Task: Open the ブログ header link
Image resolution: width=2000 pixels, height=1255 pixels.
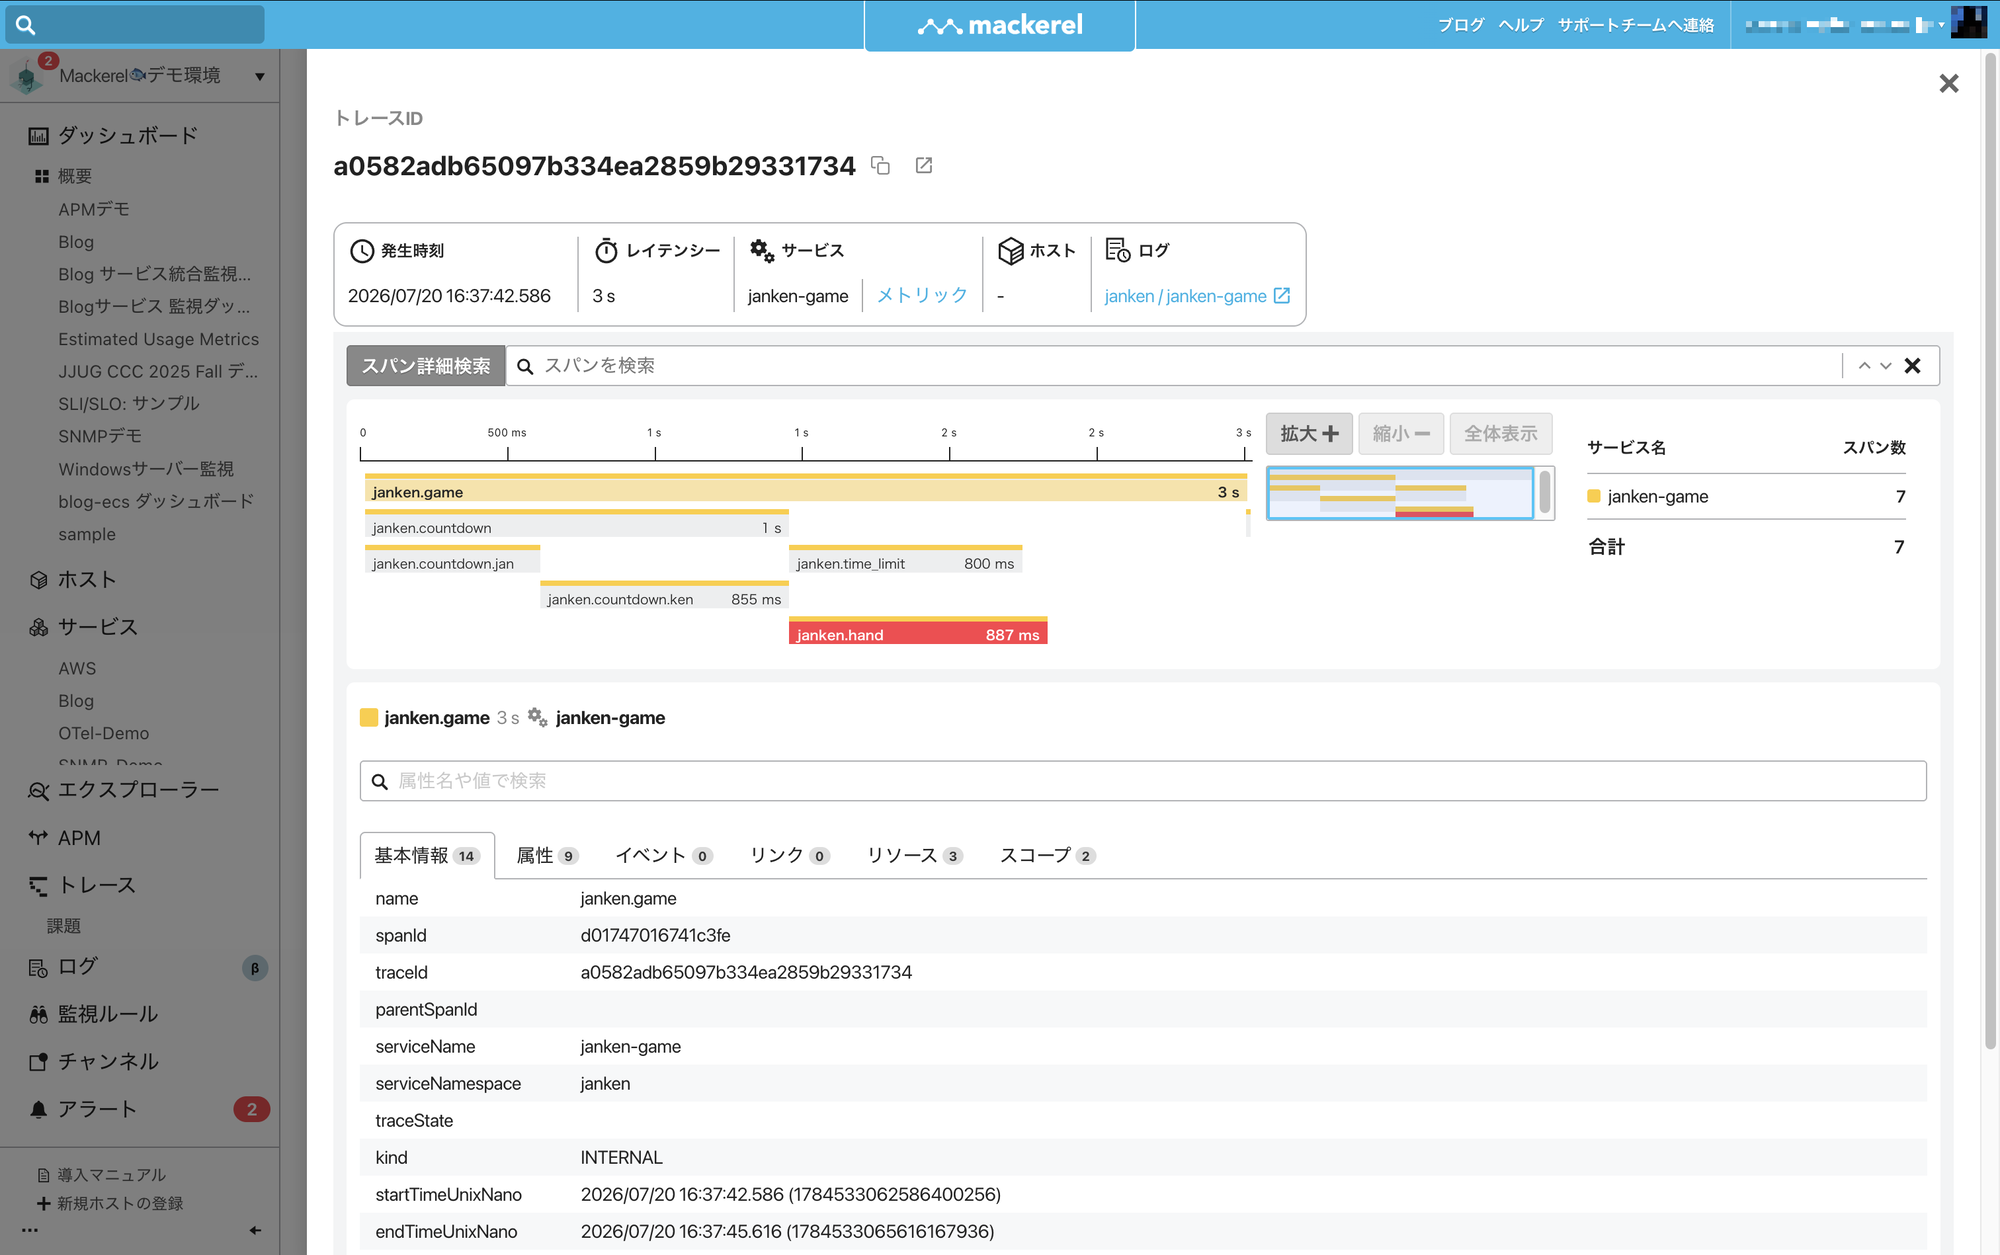Action: click(x=1461, y=25)
